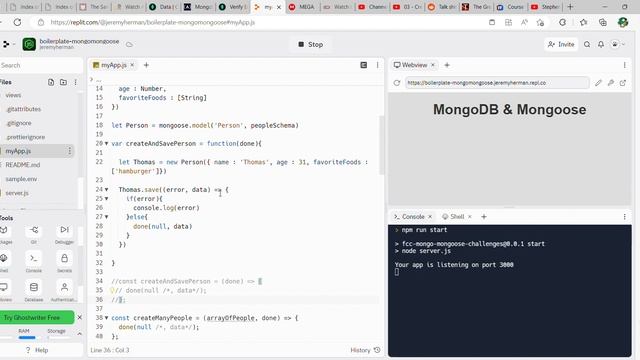This screenshot has height=360, width=640.
Task: Close the myApp.js editor tab
Action: coord(132,65)
